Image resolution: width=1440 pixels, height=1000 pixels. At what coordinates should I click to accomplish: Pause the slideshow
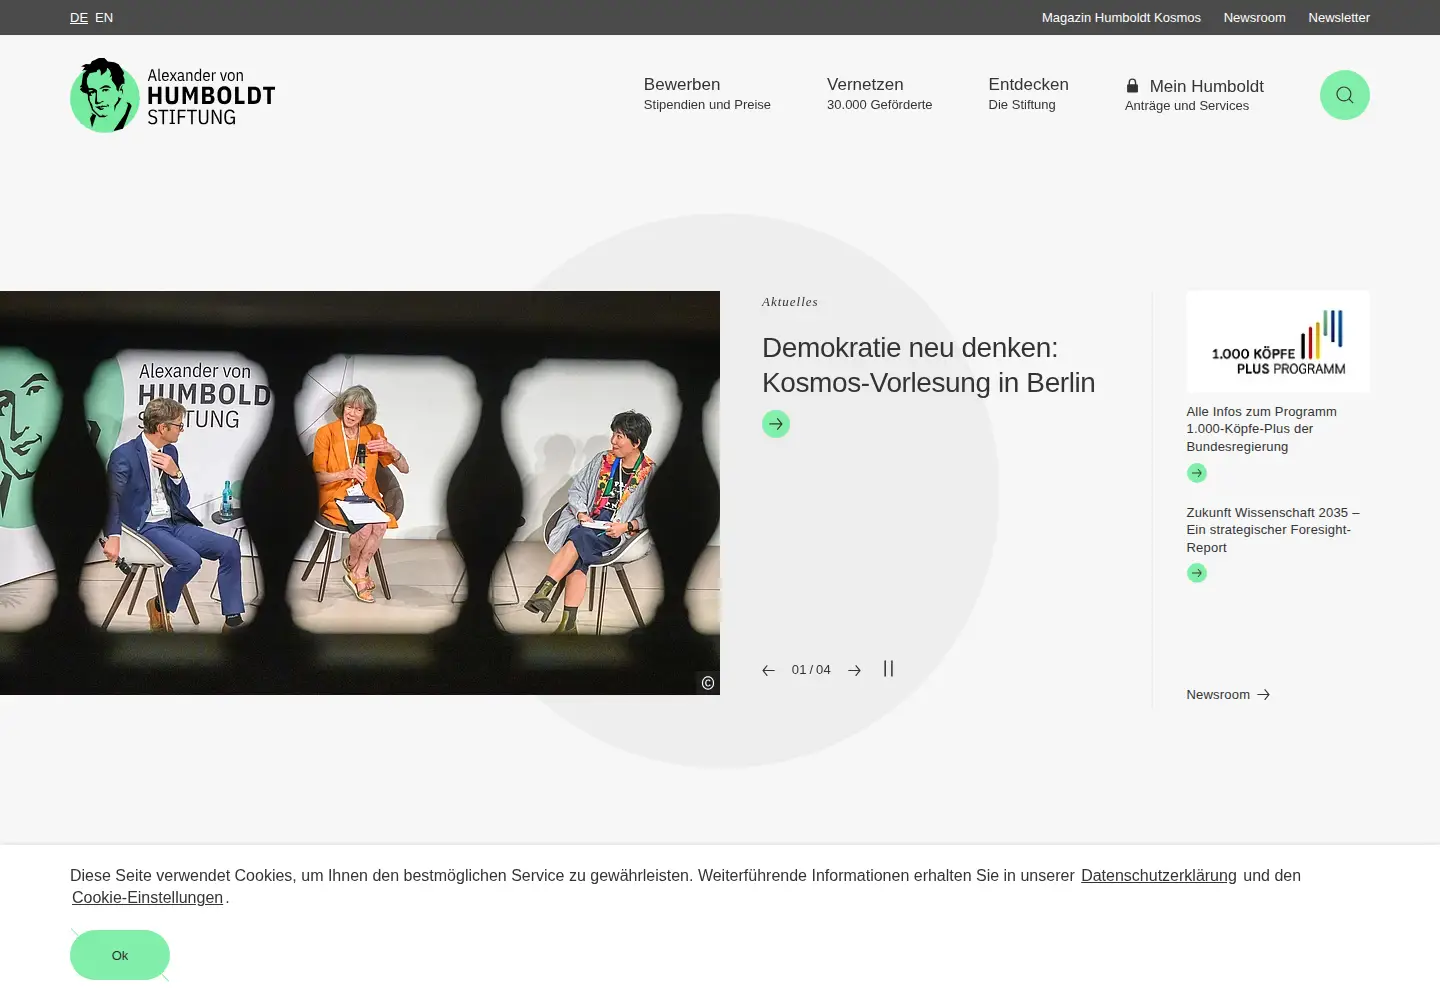pyautogui.click(x=888, y=669)
